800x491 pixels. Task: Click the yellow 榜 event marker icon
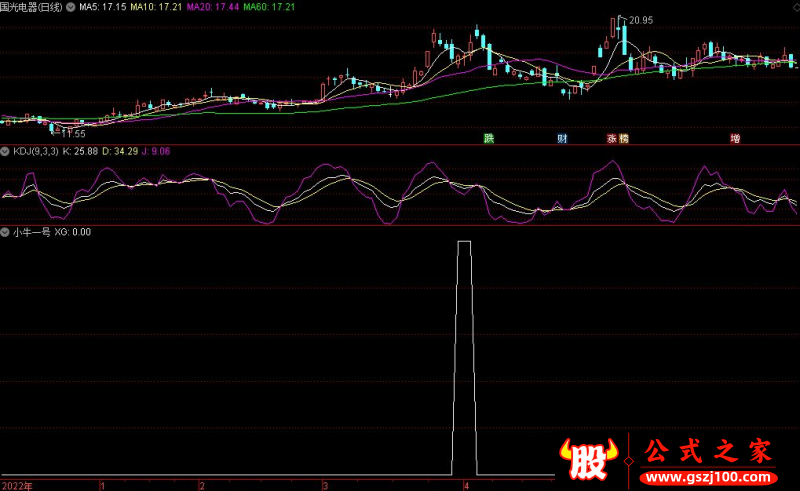(x=623, y=138)
